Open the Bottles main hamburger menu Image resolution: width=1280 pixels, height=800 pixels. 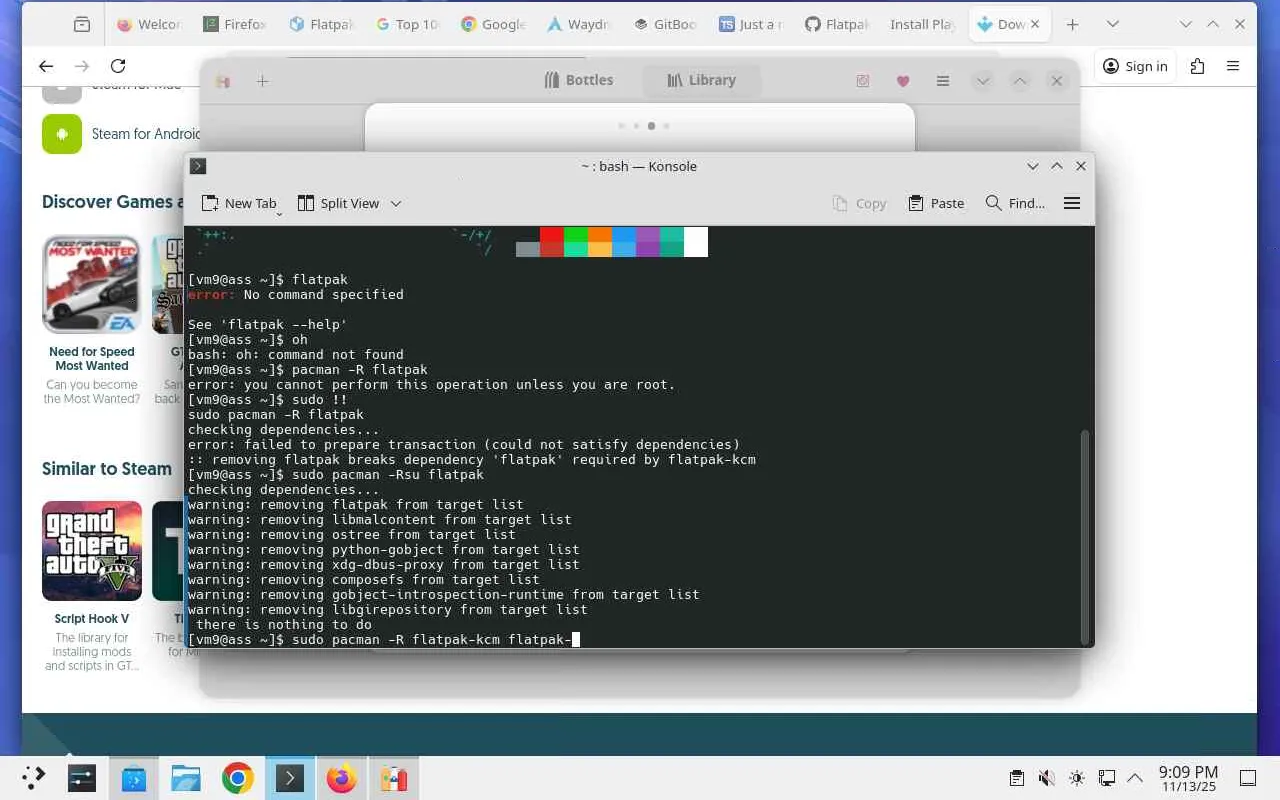tap(942, 81)
